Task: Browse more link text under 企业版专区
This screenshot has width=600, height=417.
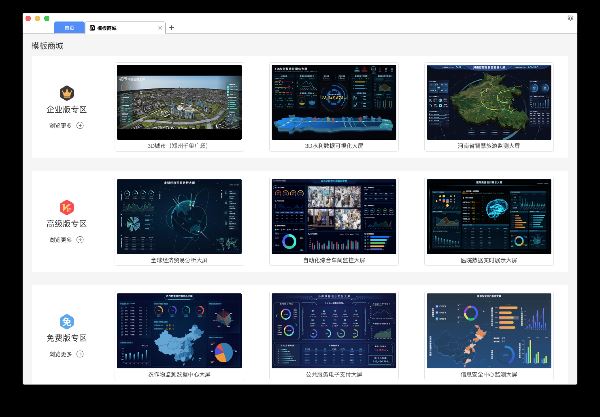Action: (x=60, y=125)
